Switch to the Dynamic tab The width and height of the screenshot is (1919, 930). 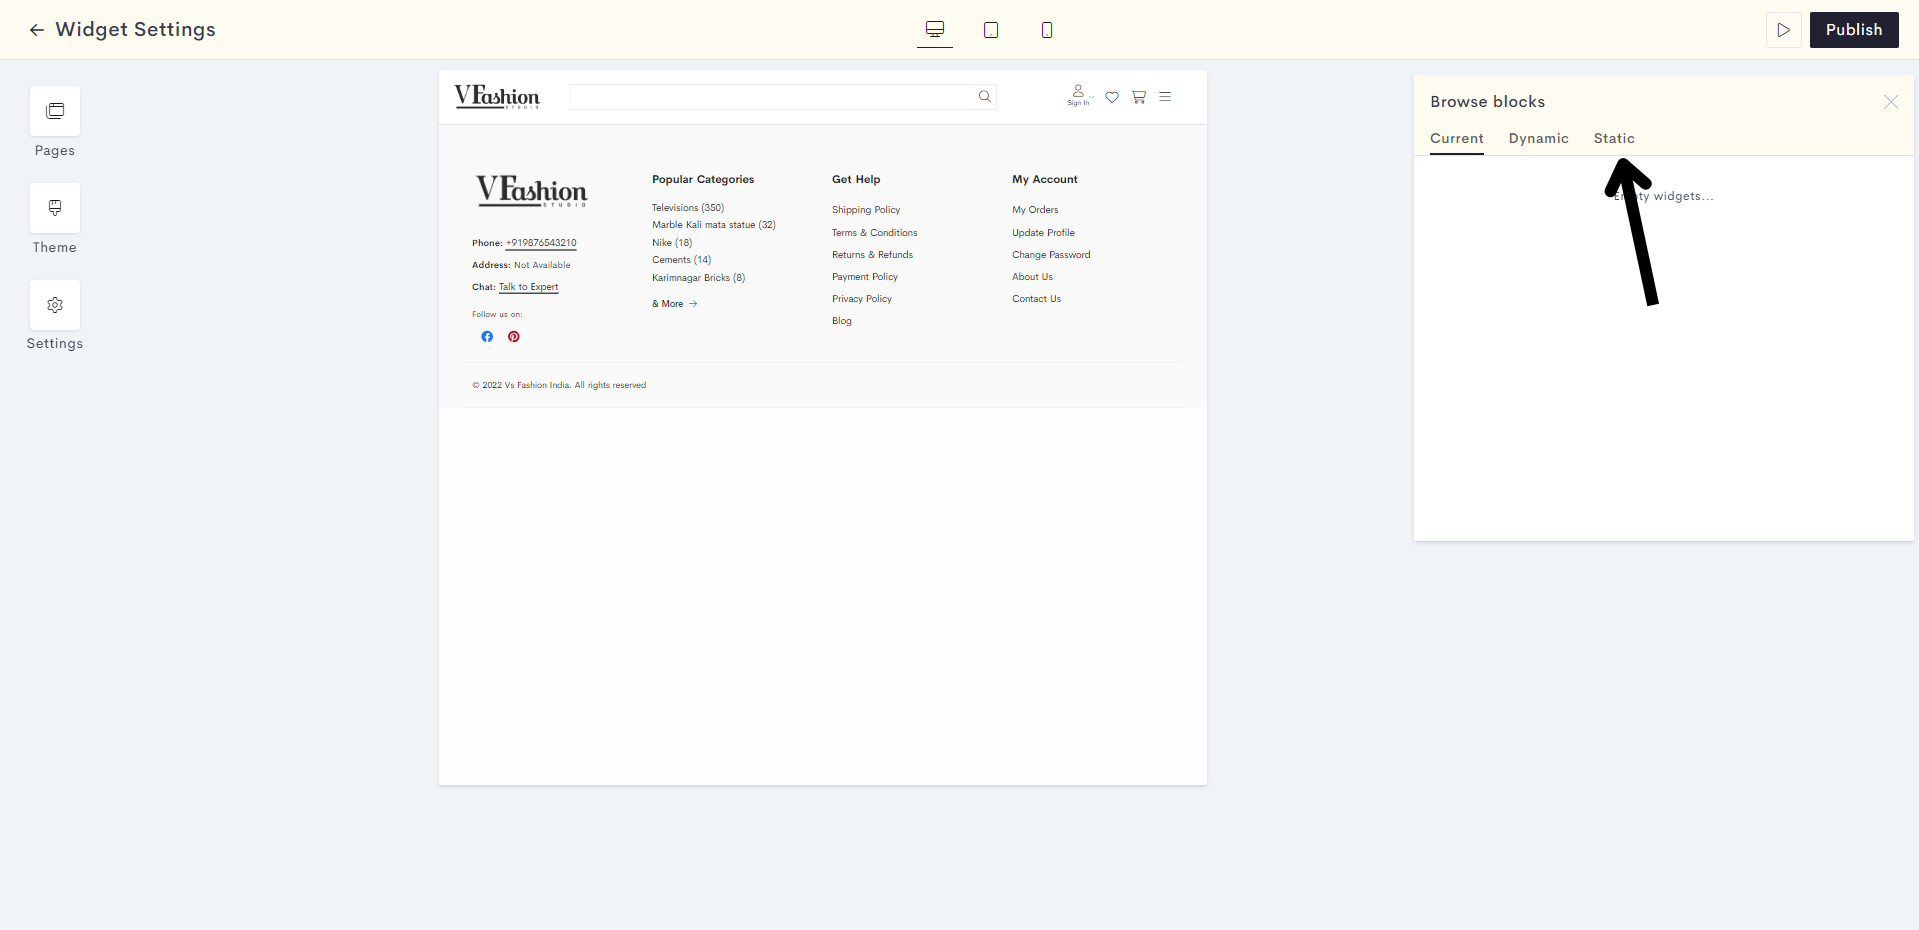pos(1539,139)
